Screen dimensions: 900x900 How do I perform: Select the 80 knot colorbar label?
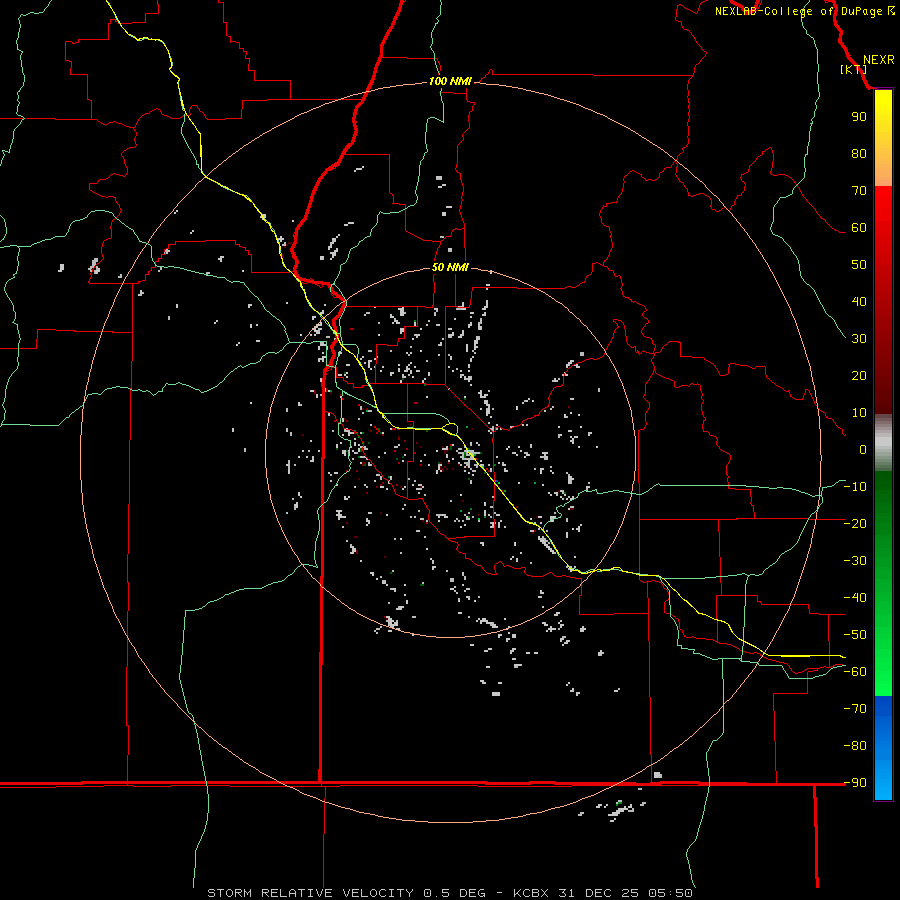[x=859, y=153]
